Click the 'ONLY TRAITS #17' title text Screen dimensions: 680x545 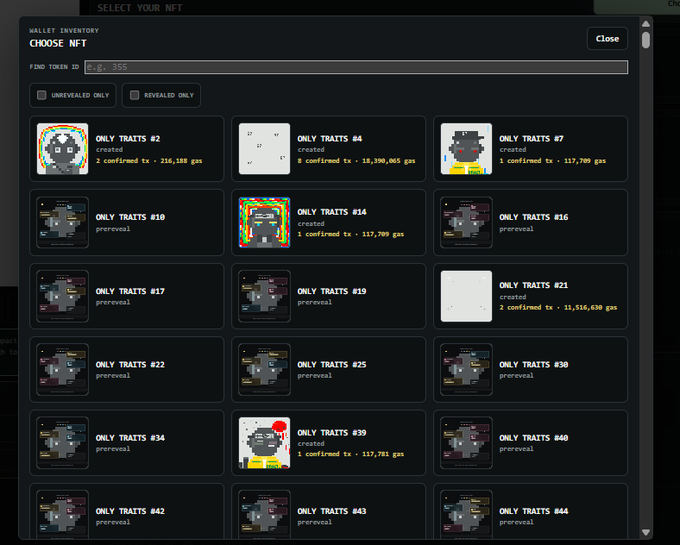130,291
